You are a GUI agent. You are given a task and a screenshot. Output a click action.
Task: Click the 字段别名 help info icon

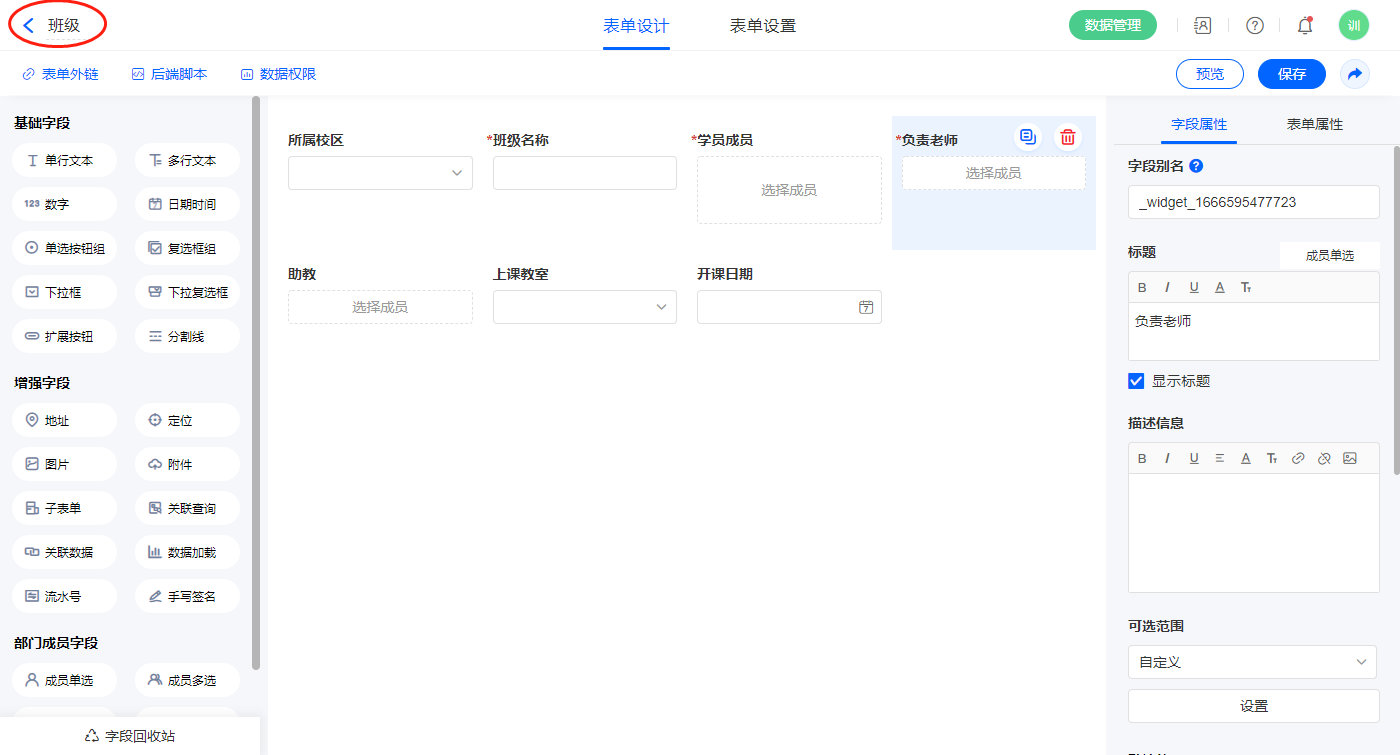coord(1196,166)
